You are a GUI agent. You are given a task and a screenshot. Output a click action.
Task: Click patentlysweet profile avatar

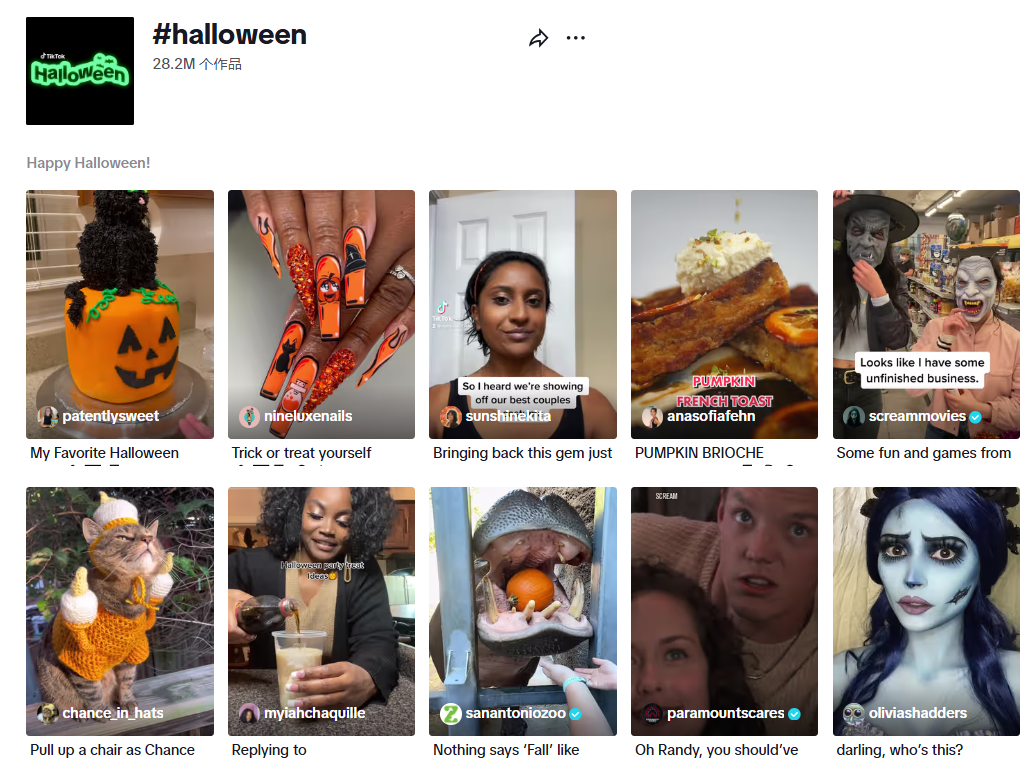click(47, 417)
